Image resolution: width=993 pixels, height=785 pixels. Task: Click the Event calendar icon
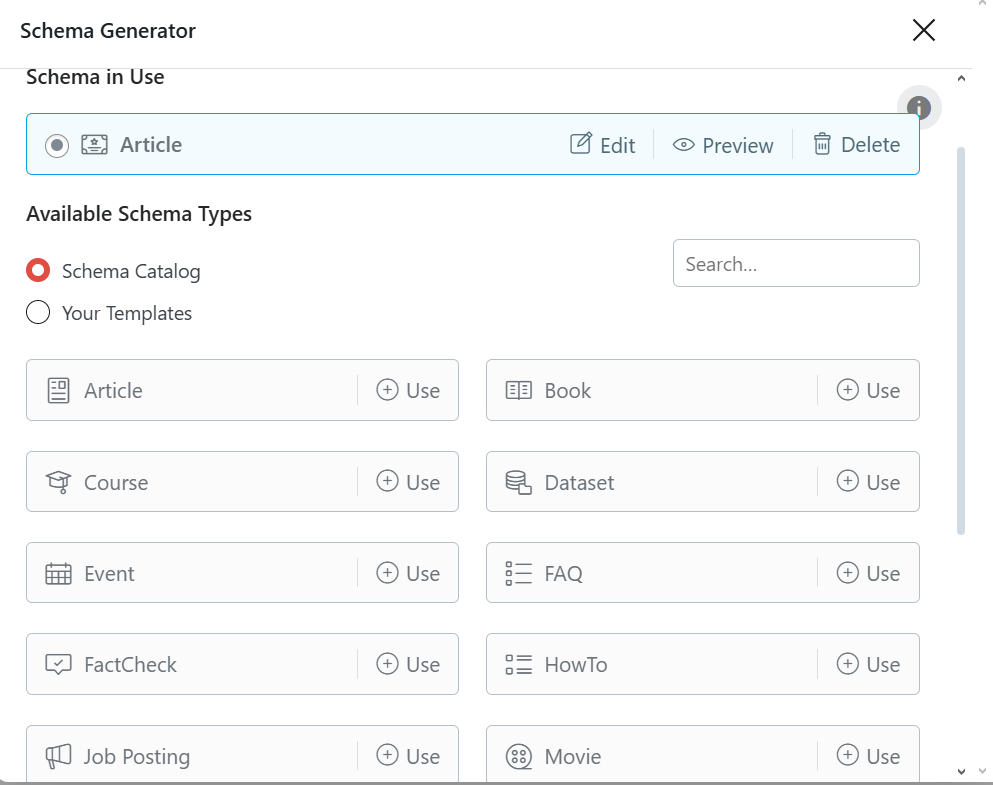[x=58, y=574]
